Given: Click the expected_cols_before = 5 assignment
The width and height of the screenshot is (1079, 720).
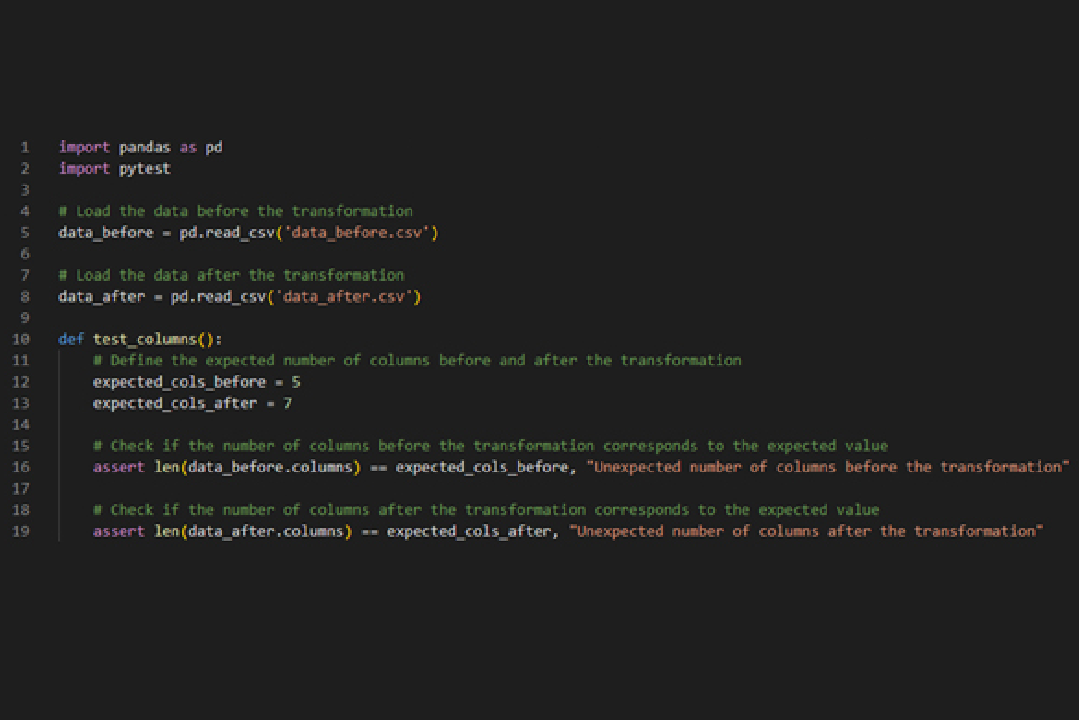Looking at the screenshot, I should coord(196,382).
